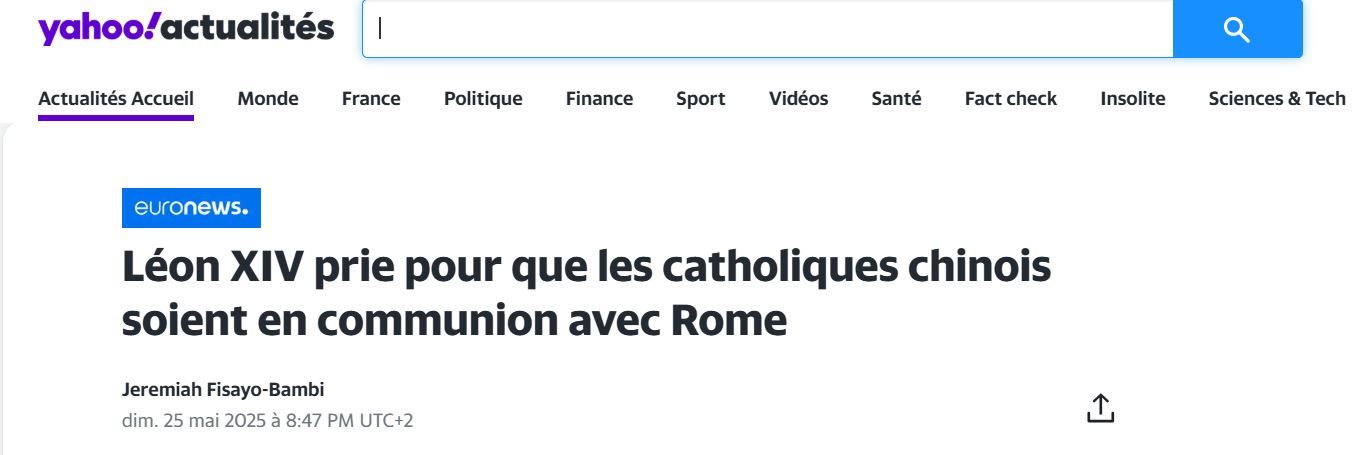Open the Monde section
The image size is (1368, 455).
[268, 98]
